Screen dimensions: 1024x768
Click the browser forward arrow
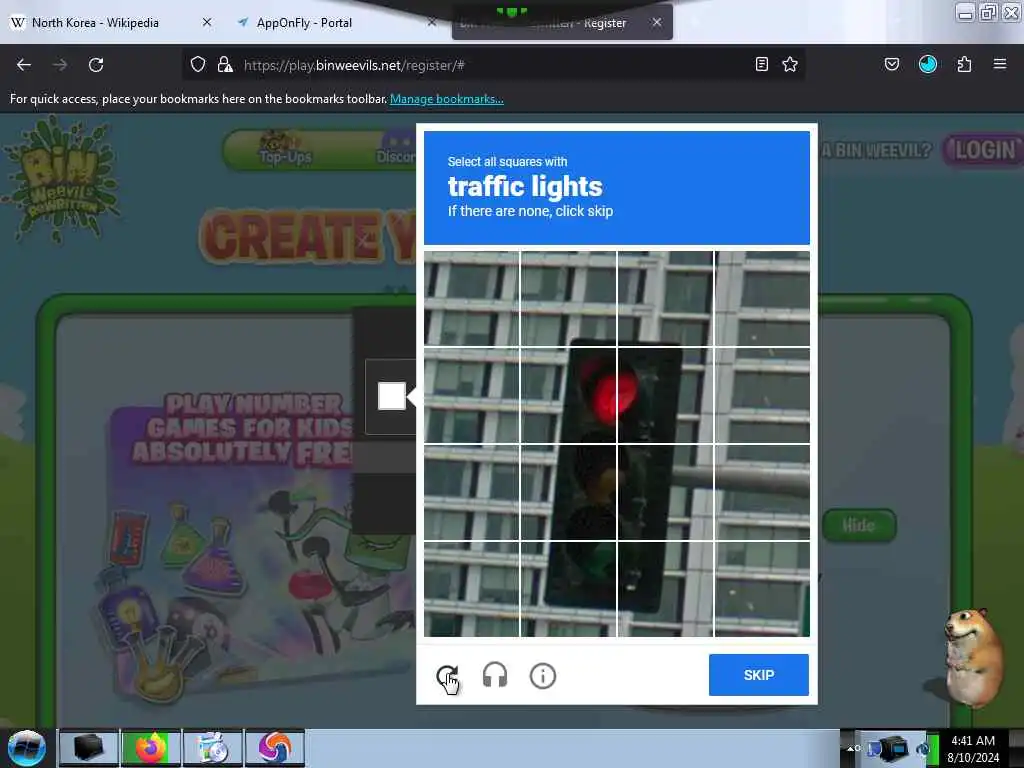point(60,65)
